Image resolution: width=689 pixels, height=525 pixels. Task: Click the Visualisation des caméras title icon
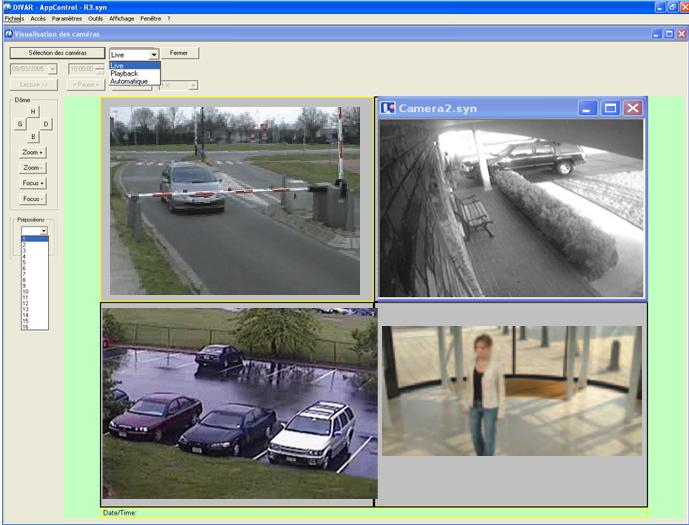tap(8, 34)
